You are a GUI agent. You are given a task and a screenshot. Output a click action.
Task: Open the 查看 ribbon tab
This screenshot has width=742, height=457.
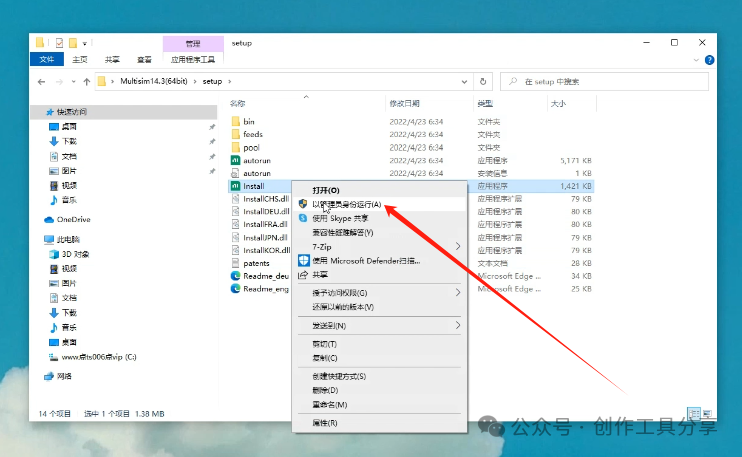[x=144, y=60]
